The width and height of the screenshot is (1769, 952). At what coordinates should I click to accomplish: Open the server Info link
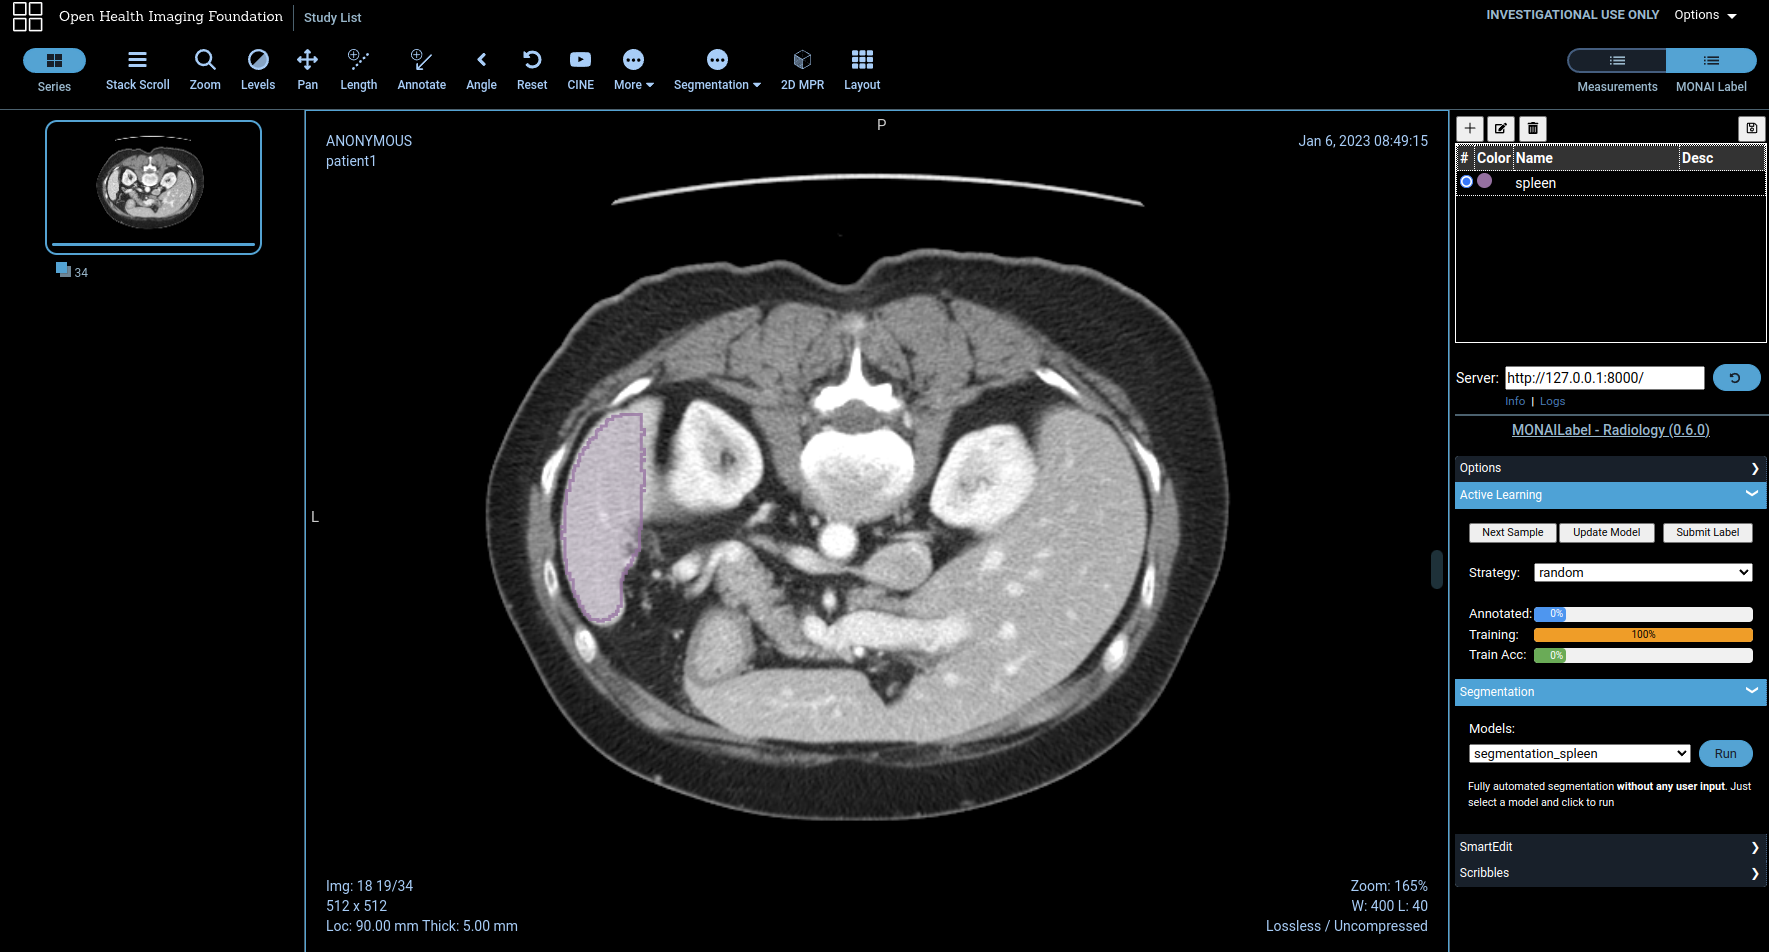pyautogui.click(x=1515, y=401)
